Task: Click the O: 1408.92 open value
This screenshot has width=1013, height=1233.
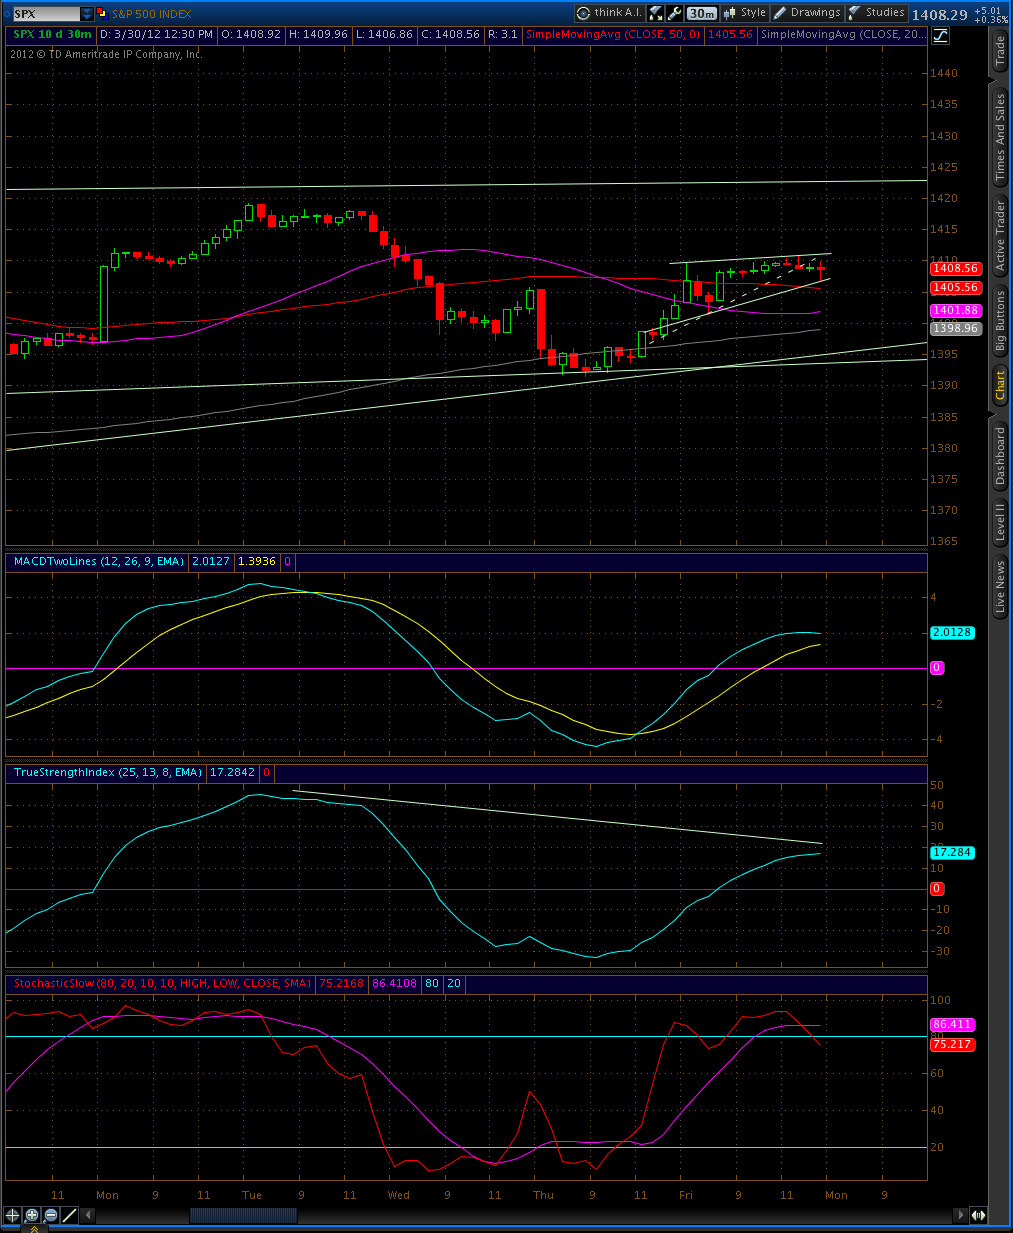Action: pos(251,34)
